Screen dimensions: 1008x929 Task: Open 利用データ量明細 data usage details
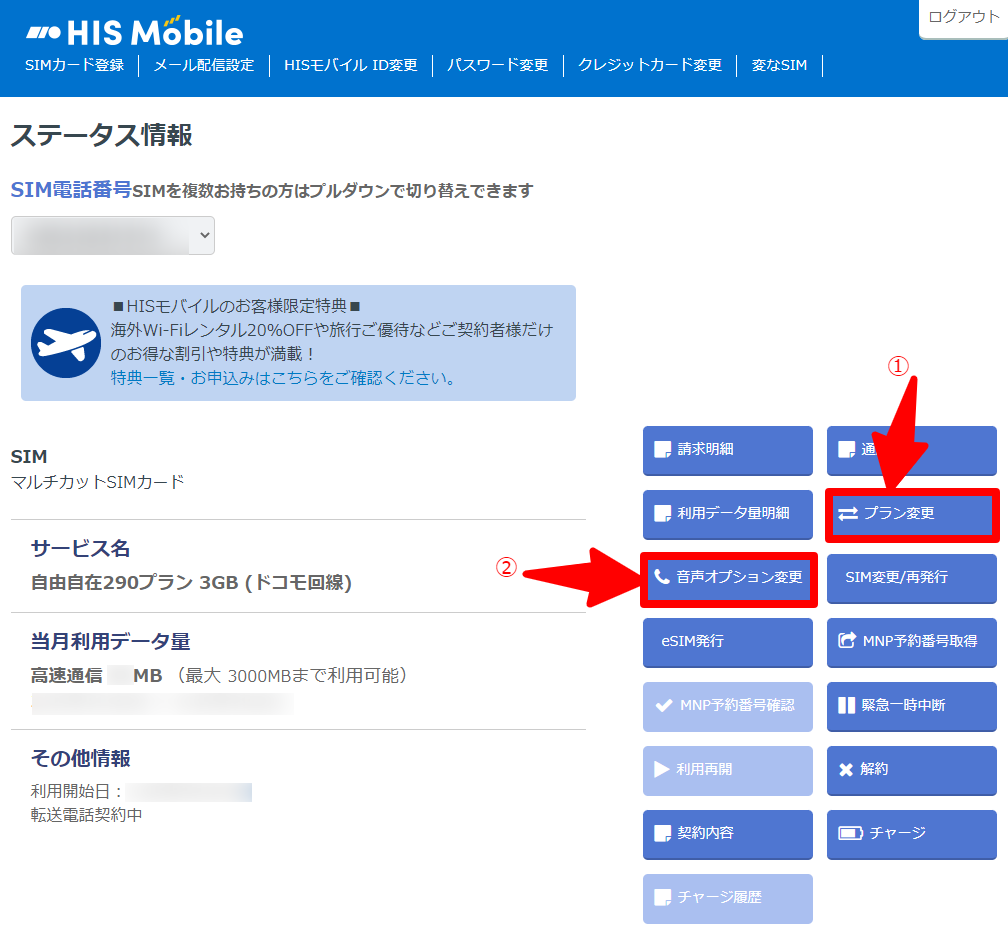coord(728,514)
